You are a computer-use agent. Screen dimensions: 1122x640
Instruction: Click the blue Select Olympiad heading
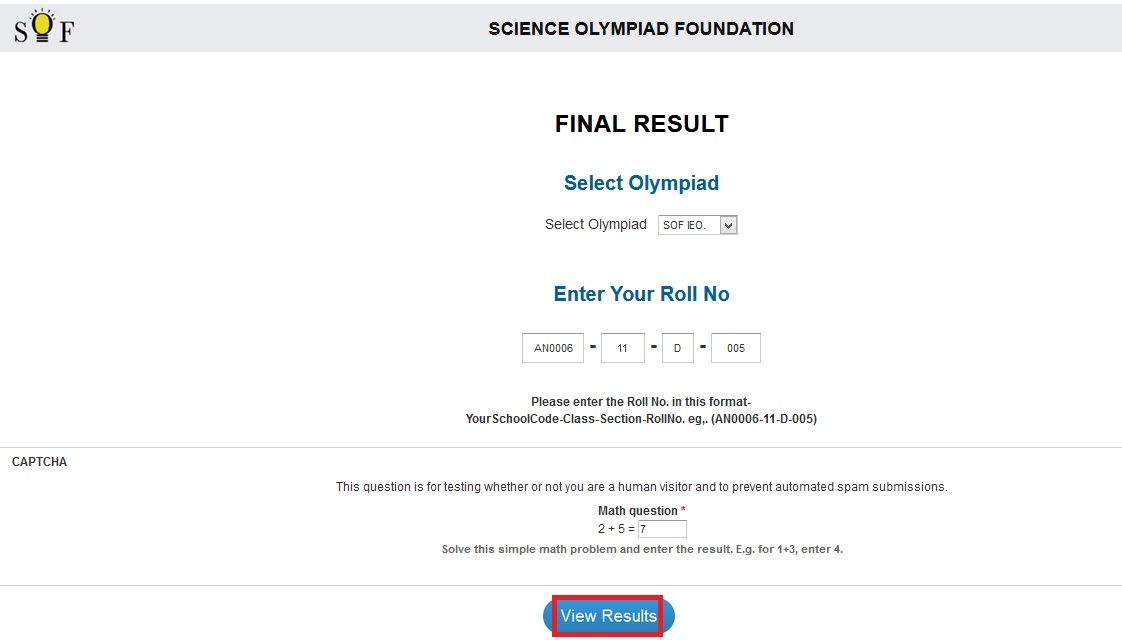tap(641, 183)
